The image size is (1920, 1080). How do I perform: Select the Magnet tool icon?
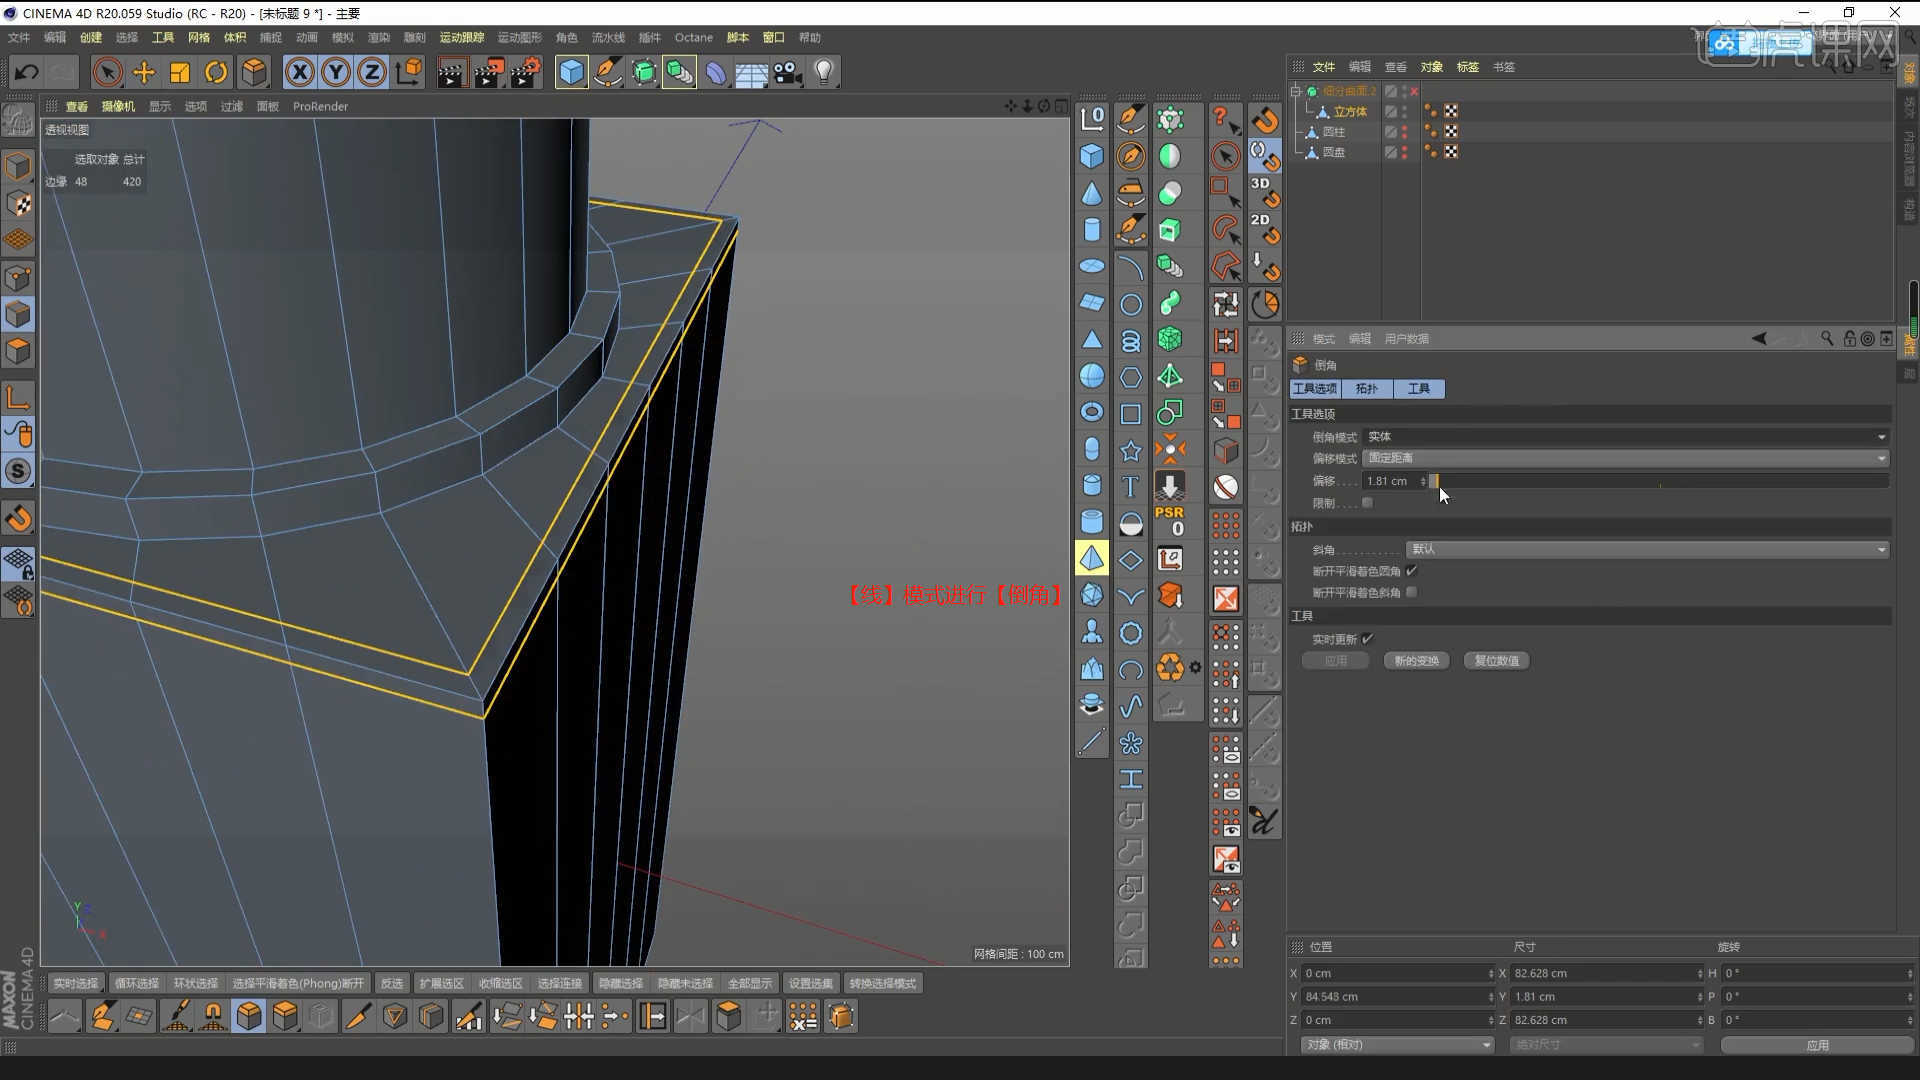click(212, 1016)
